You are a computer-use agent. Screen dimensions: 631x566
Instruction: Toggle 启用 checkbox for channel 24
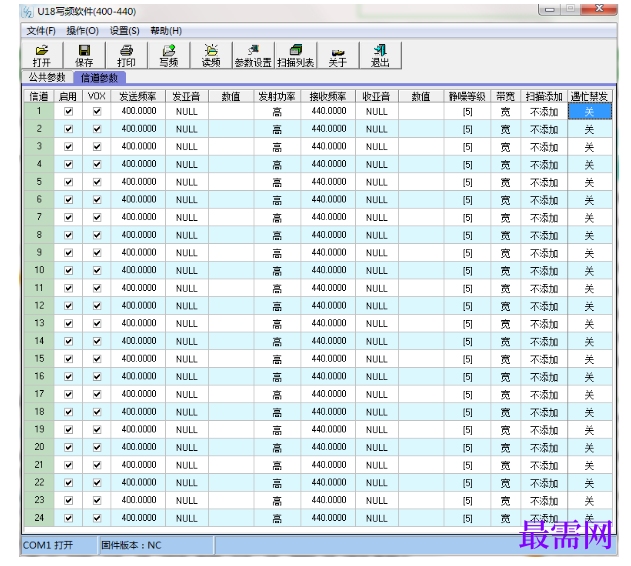(x=68, y=518)
